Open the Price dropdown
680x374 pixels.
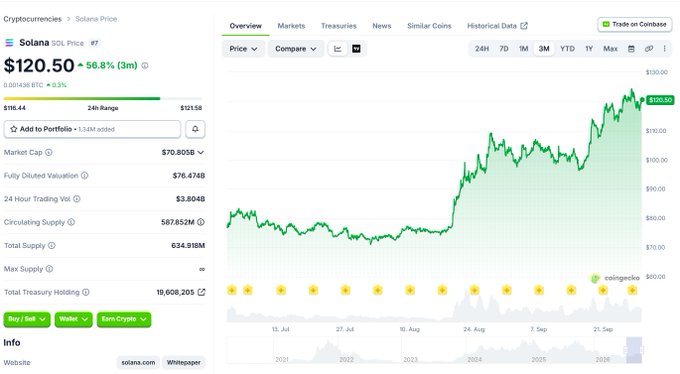coord(243,49)
